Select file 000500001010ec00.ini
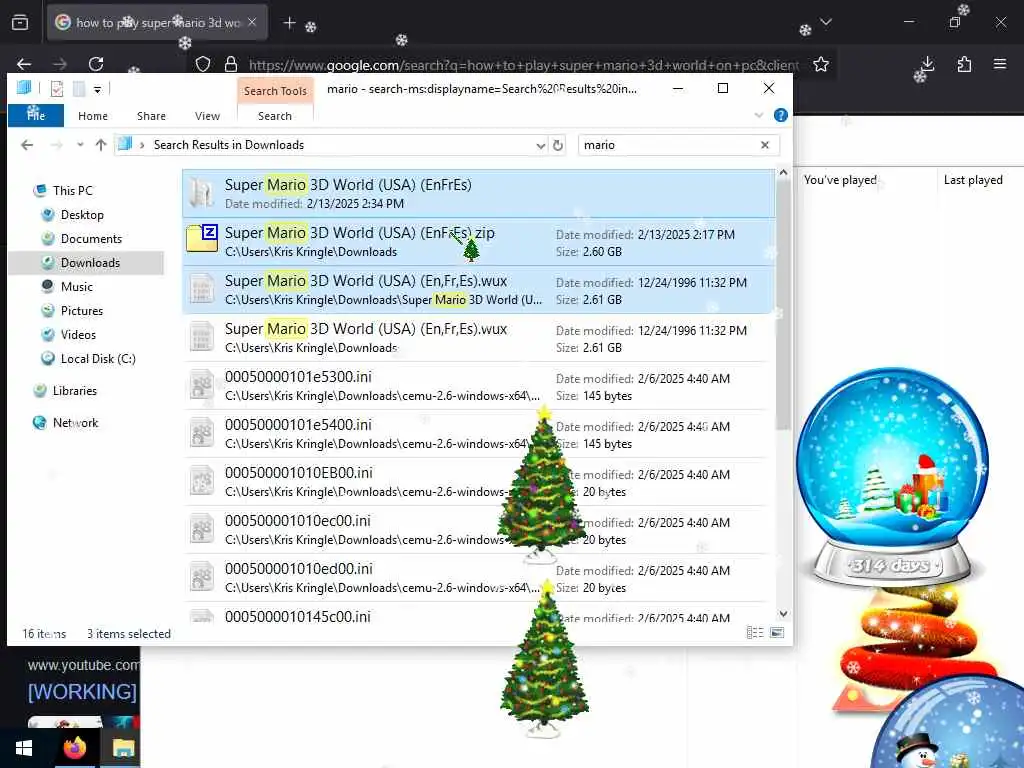1024x768 pixels. coord(479,530)
